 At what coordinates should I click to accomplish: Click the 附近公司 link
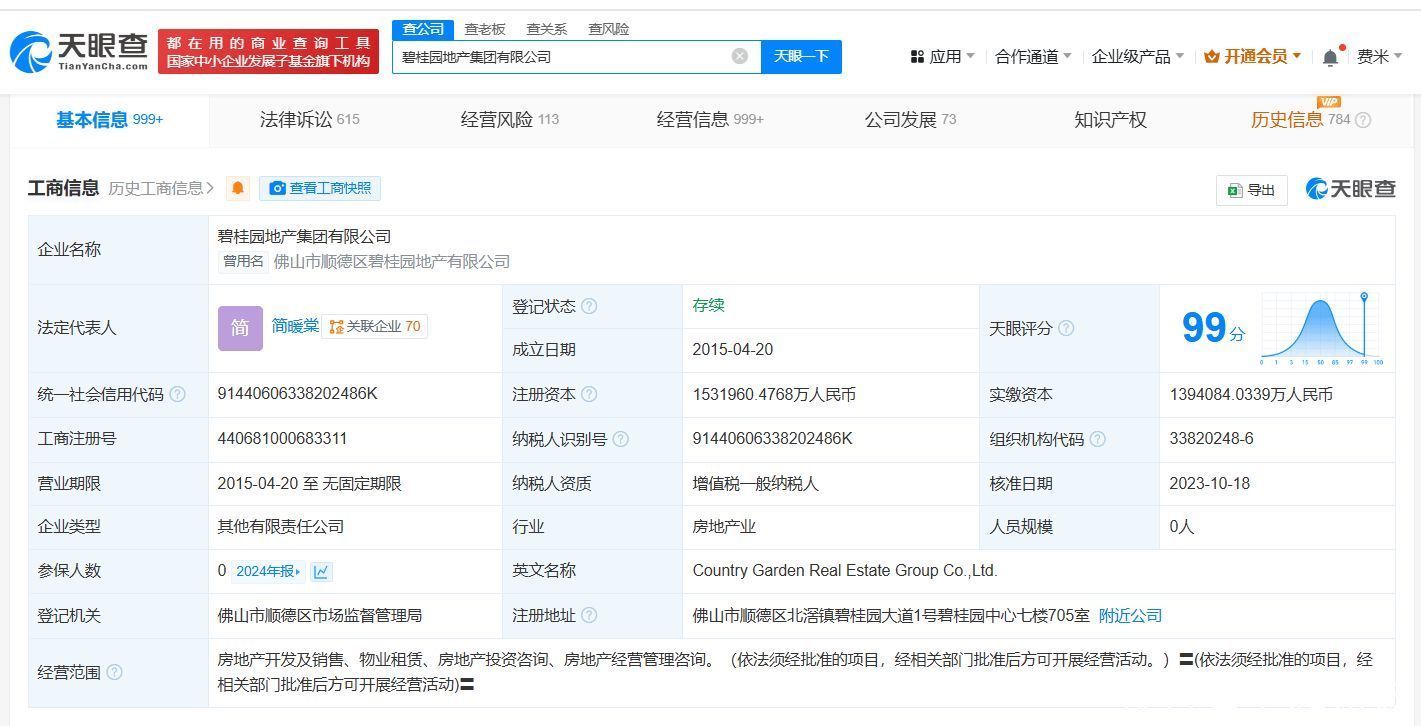1130,616
